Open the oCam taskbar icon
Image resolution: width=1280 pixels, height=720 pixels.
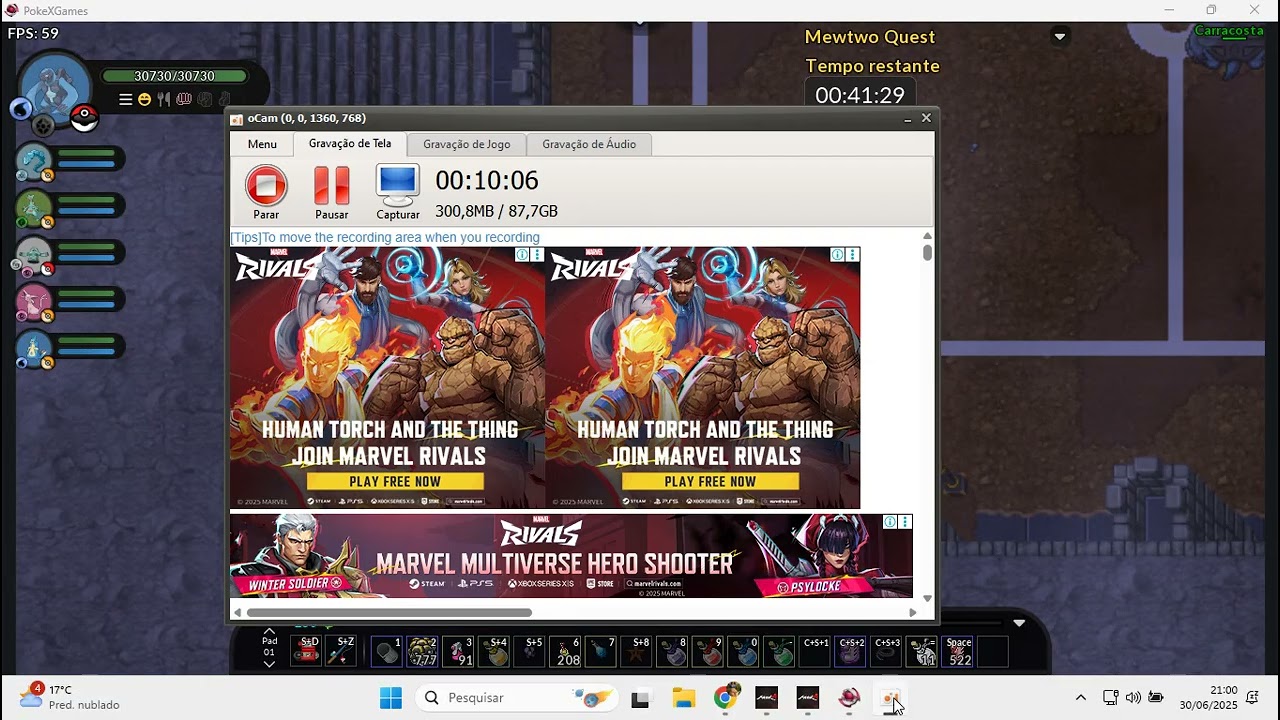(891, 698)
